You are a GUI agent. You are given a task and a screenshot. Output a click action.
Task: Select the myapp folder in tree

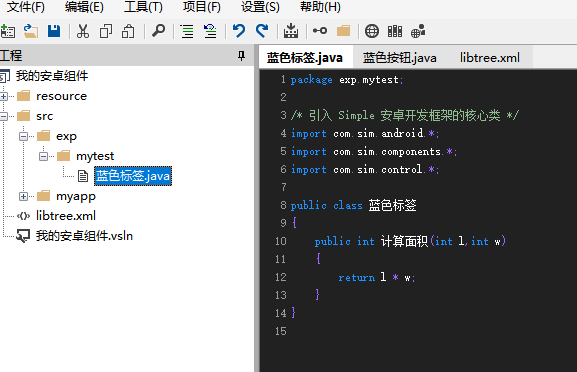coord(76,196)
